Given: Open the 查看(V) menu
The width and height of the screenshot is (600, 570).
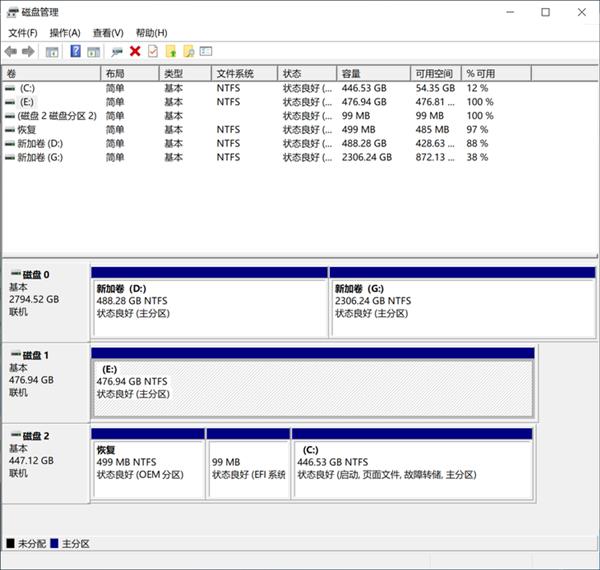Looking at the screenshot, I should (x=108, y=32).
